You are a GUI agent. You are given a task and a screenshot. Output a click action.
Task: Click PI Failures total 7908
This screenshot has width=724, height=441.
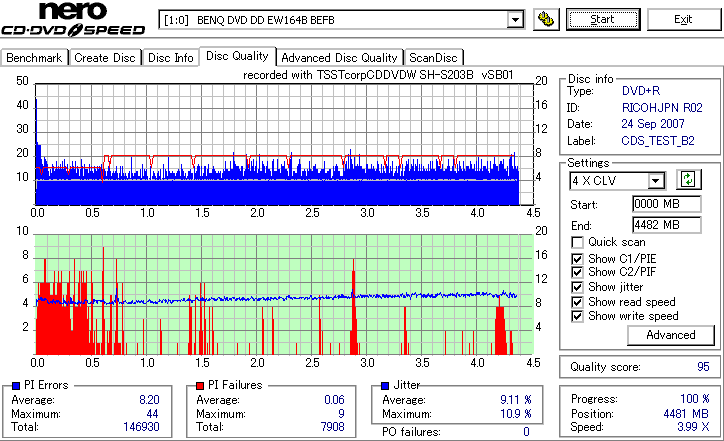[332, 427]
